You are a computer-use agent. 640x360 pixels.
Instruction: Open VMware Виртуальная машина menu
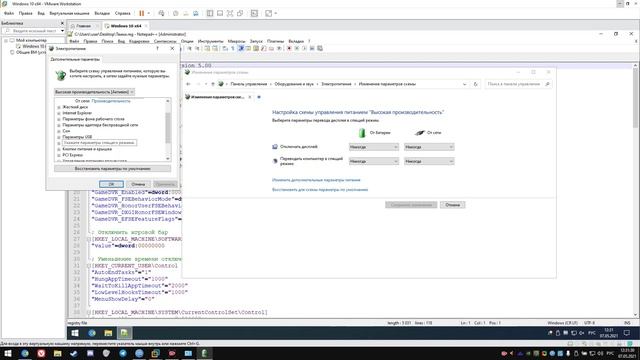point(69,13)
